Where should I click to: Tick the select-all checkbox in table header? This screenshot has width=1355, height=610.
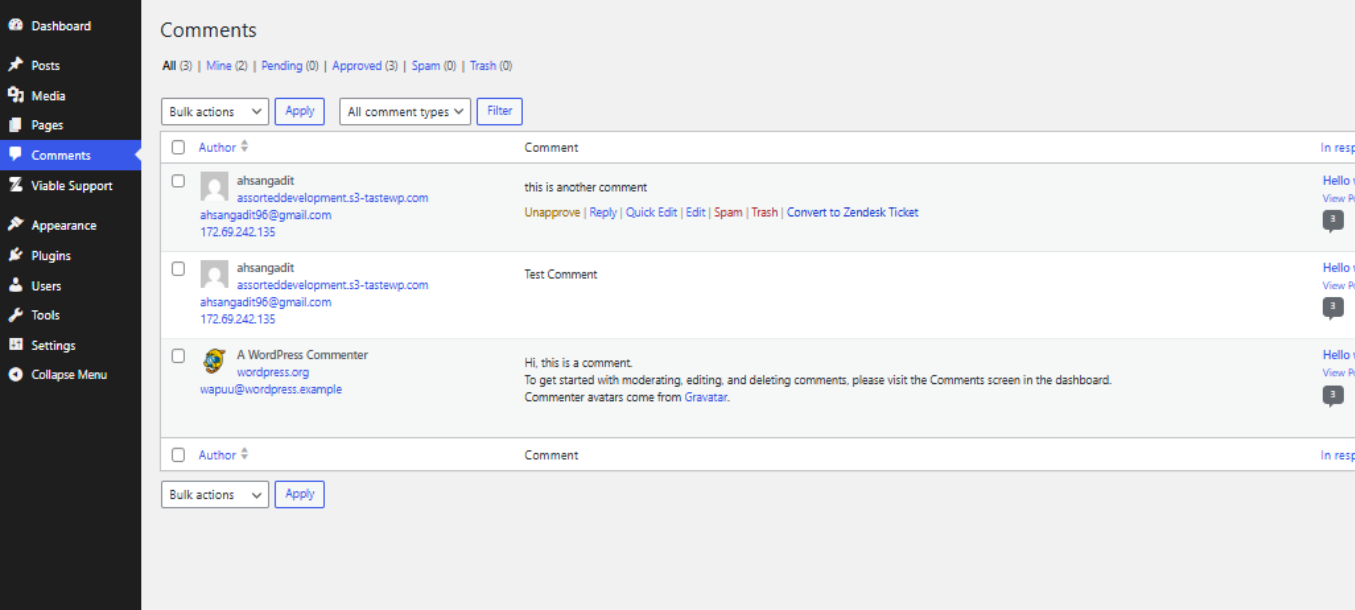tap(178, 148)
